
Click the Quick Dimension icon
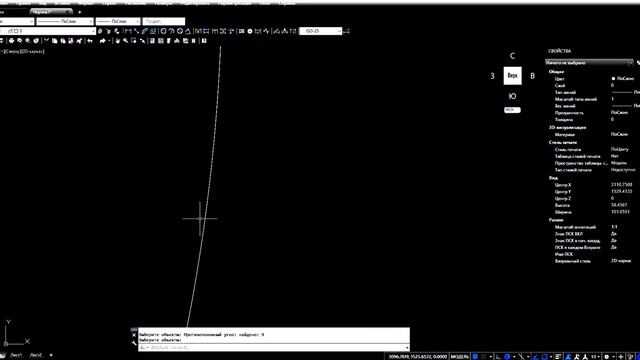tap(198, 31)
